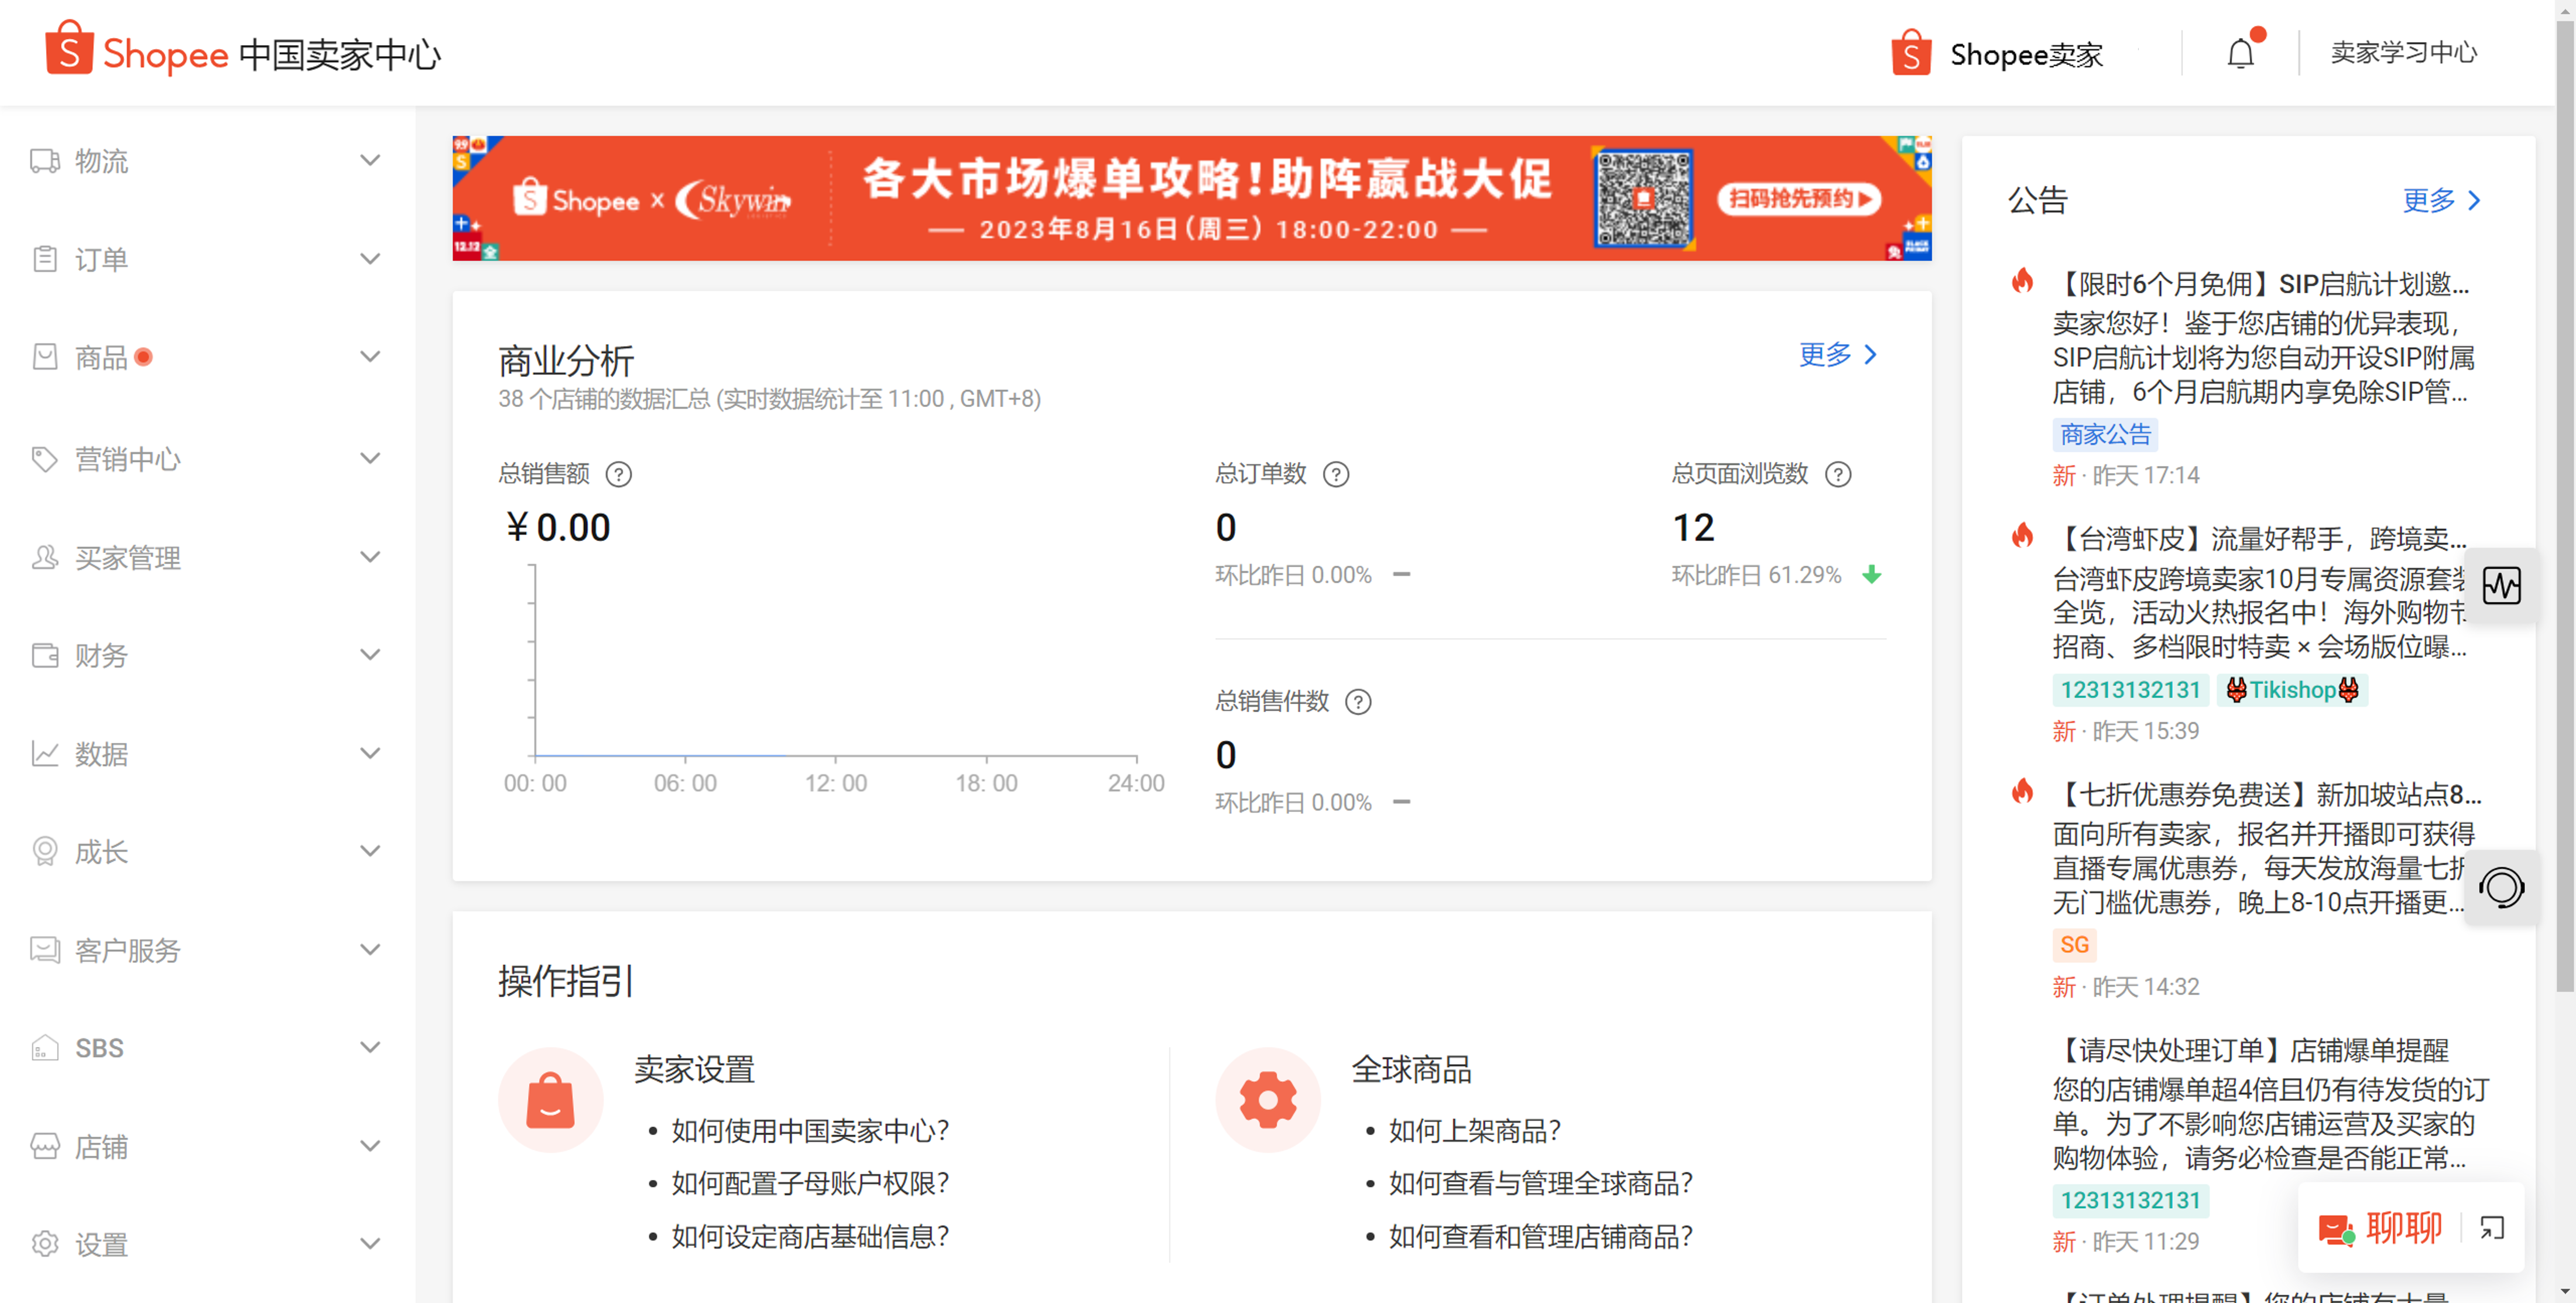Screen dimensions: 2576x1303
Task: Click the 营销中心 tag icon
Action: 45,459
